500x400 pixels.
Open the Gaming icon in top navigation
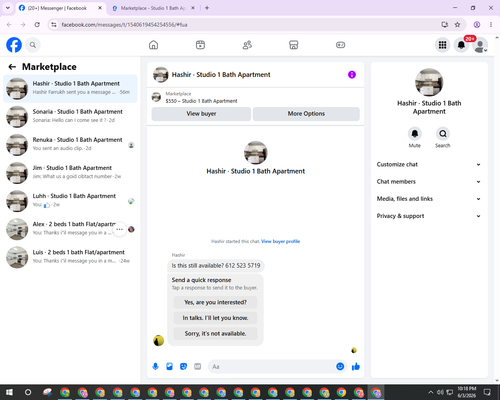340,45
